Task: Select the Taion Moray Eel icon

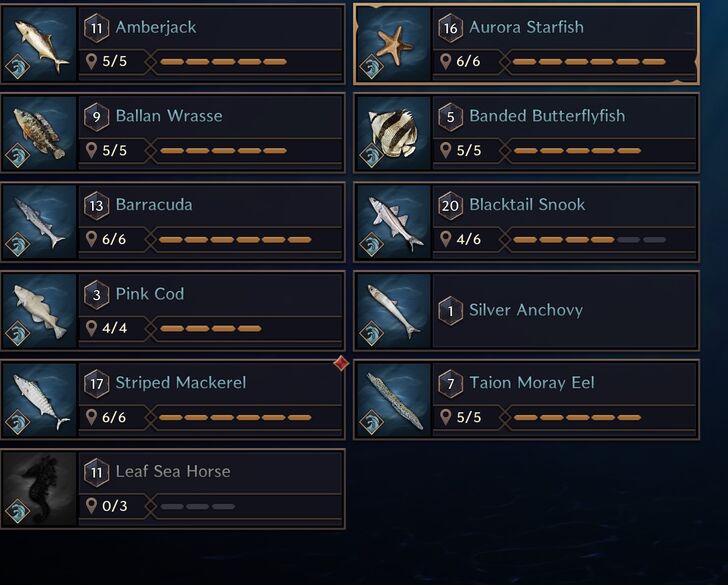Action: coord(393,400)
